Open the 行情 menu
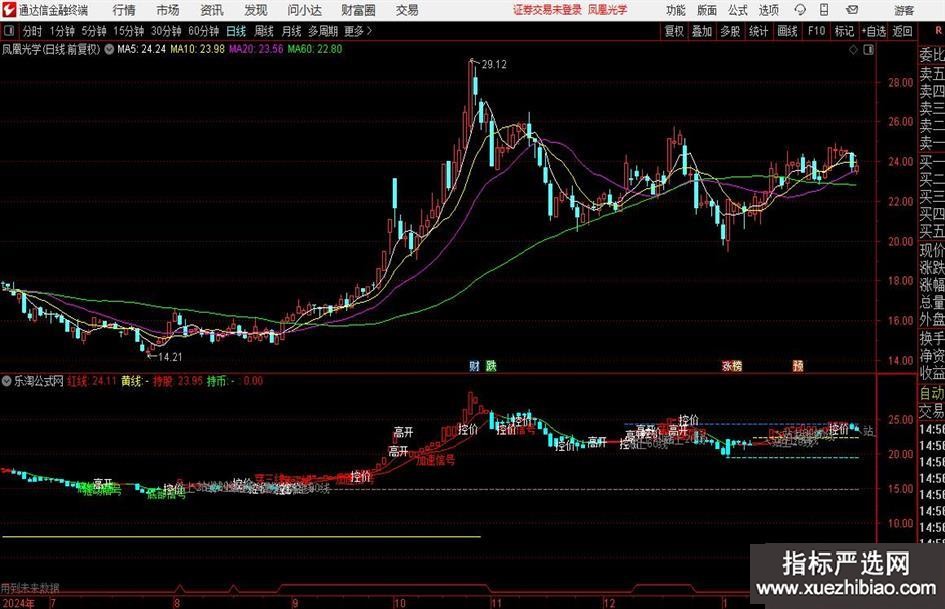Viewport: 945px width, 609px height. 124,10
